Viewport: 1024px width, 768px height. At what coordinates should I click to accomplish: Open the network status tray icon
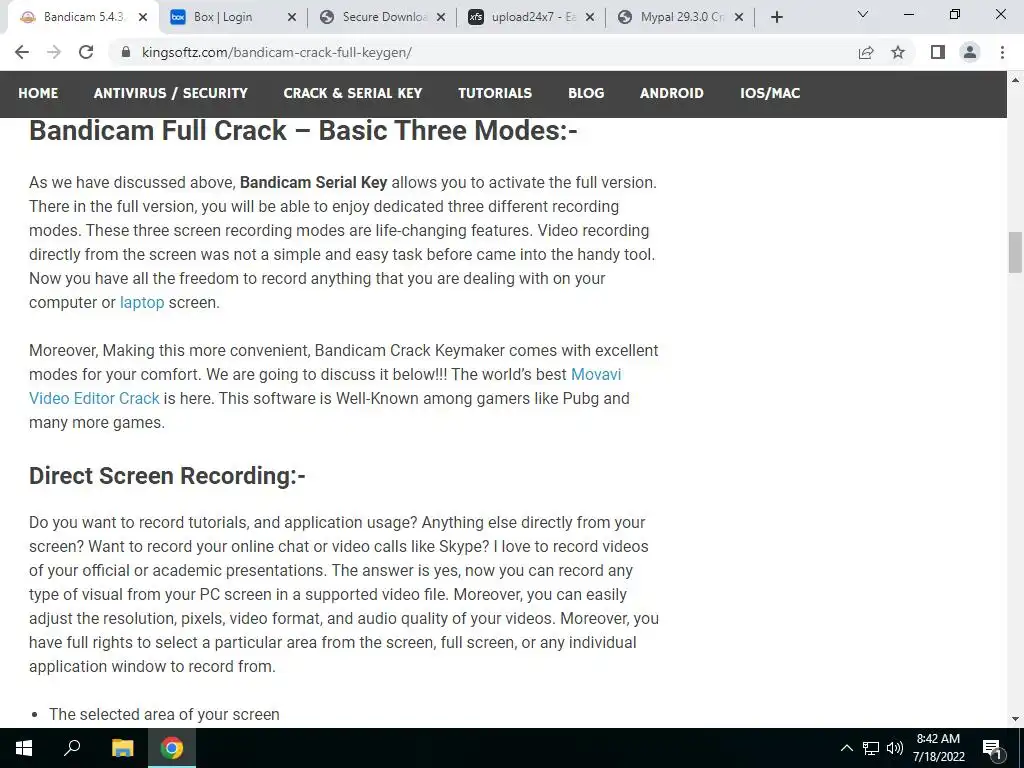871,748
